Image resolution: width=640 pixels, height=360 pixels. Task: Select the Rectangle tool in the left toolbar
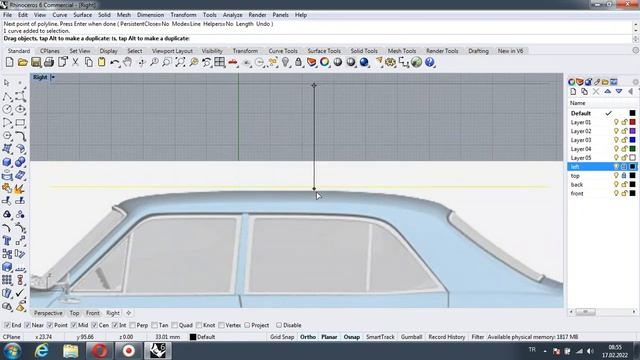tap(20, 122)
